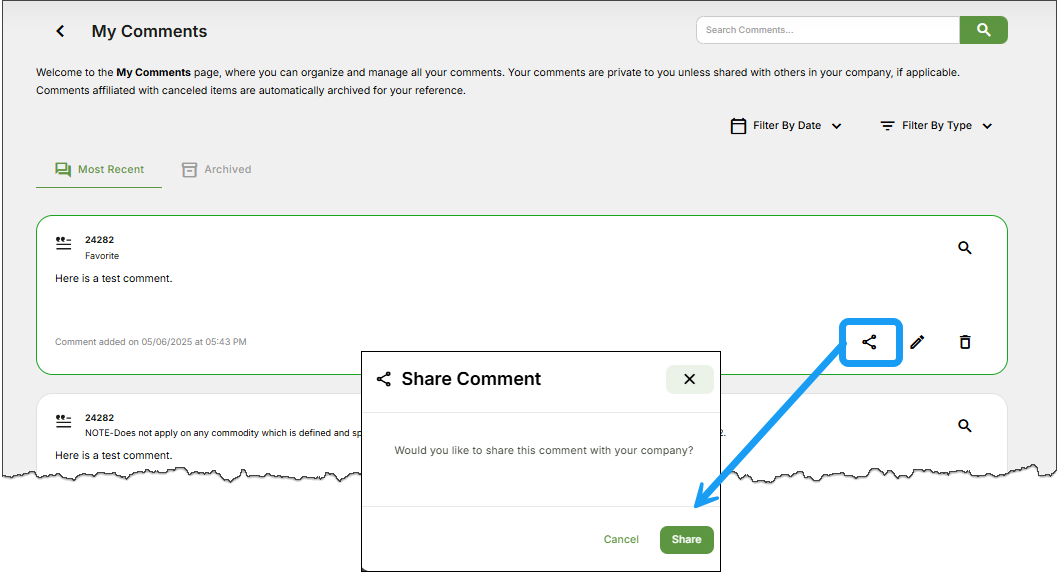1060x572 pixels.
Task: Select the 24282 title on the Favorite comment
Action: click(x=100, y=240)
